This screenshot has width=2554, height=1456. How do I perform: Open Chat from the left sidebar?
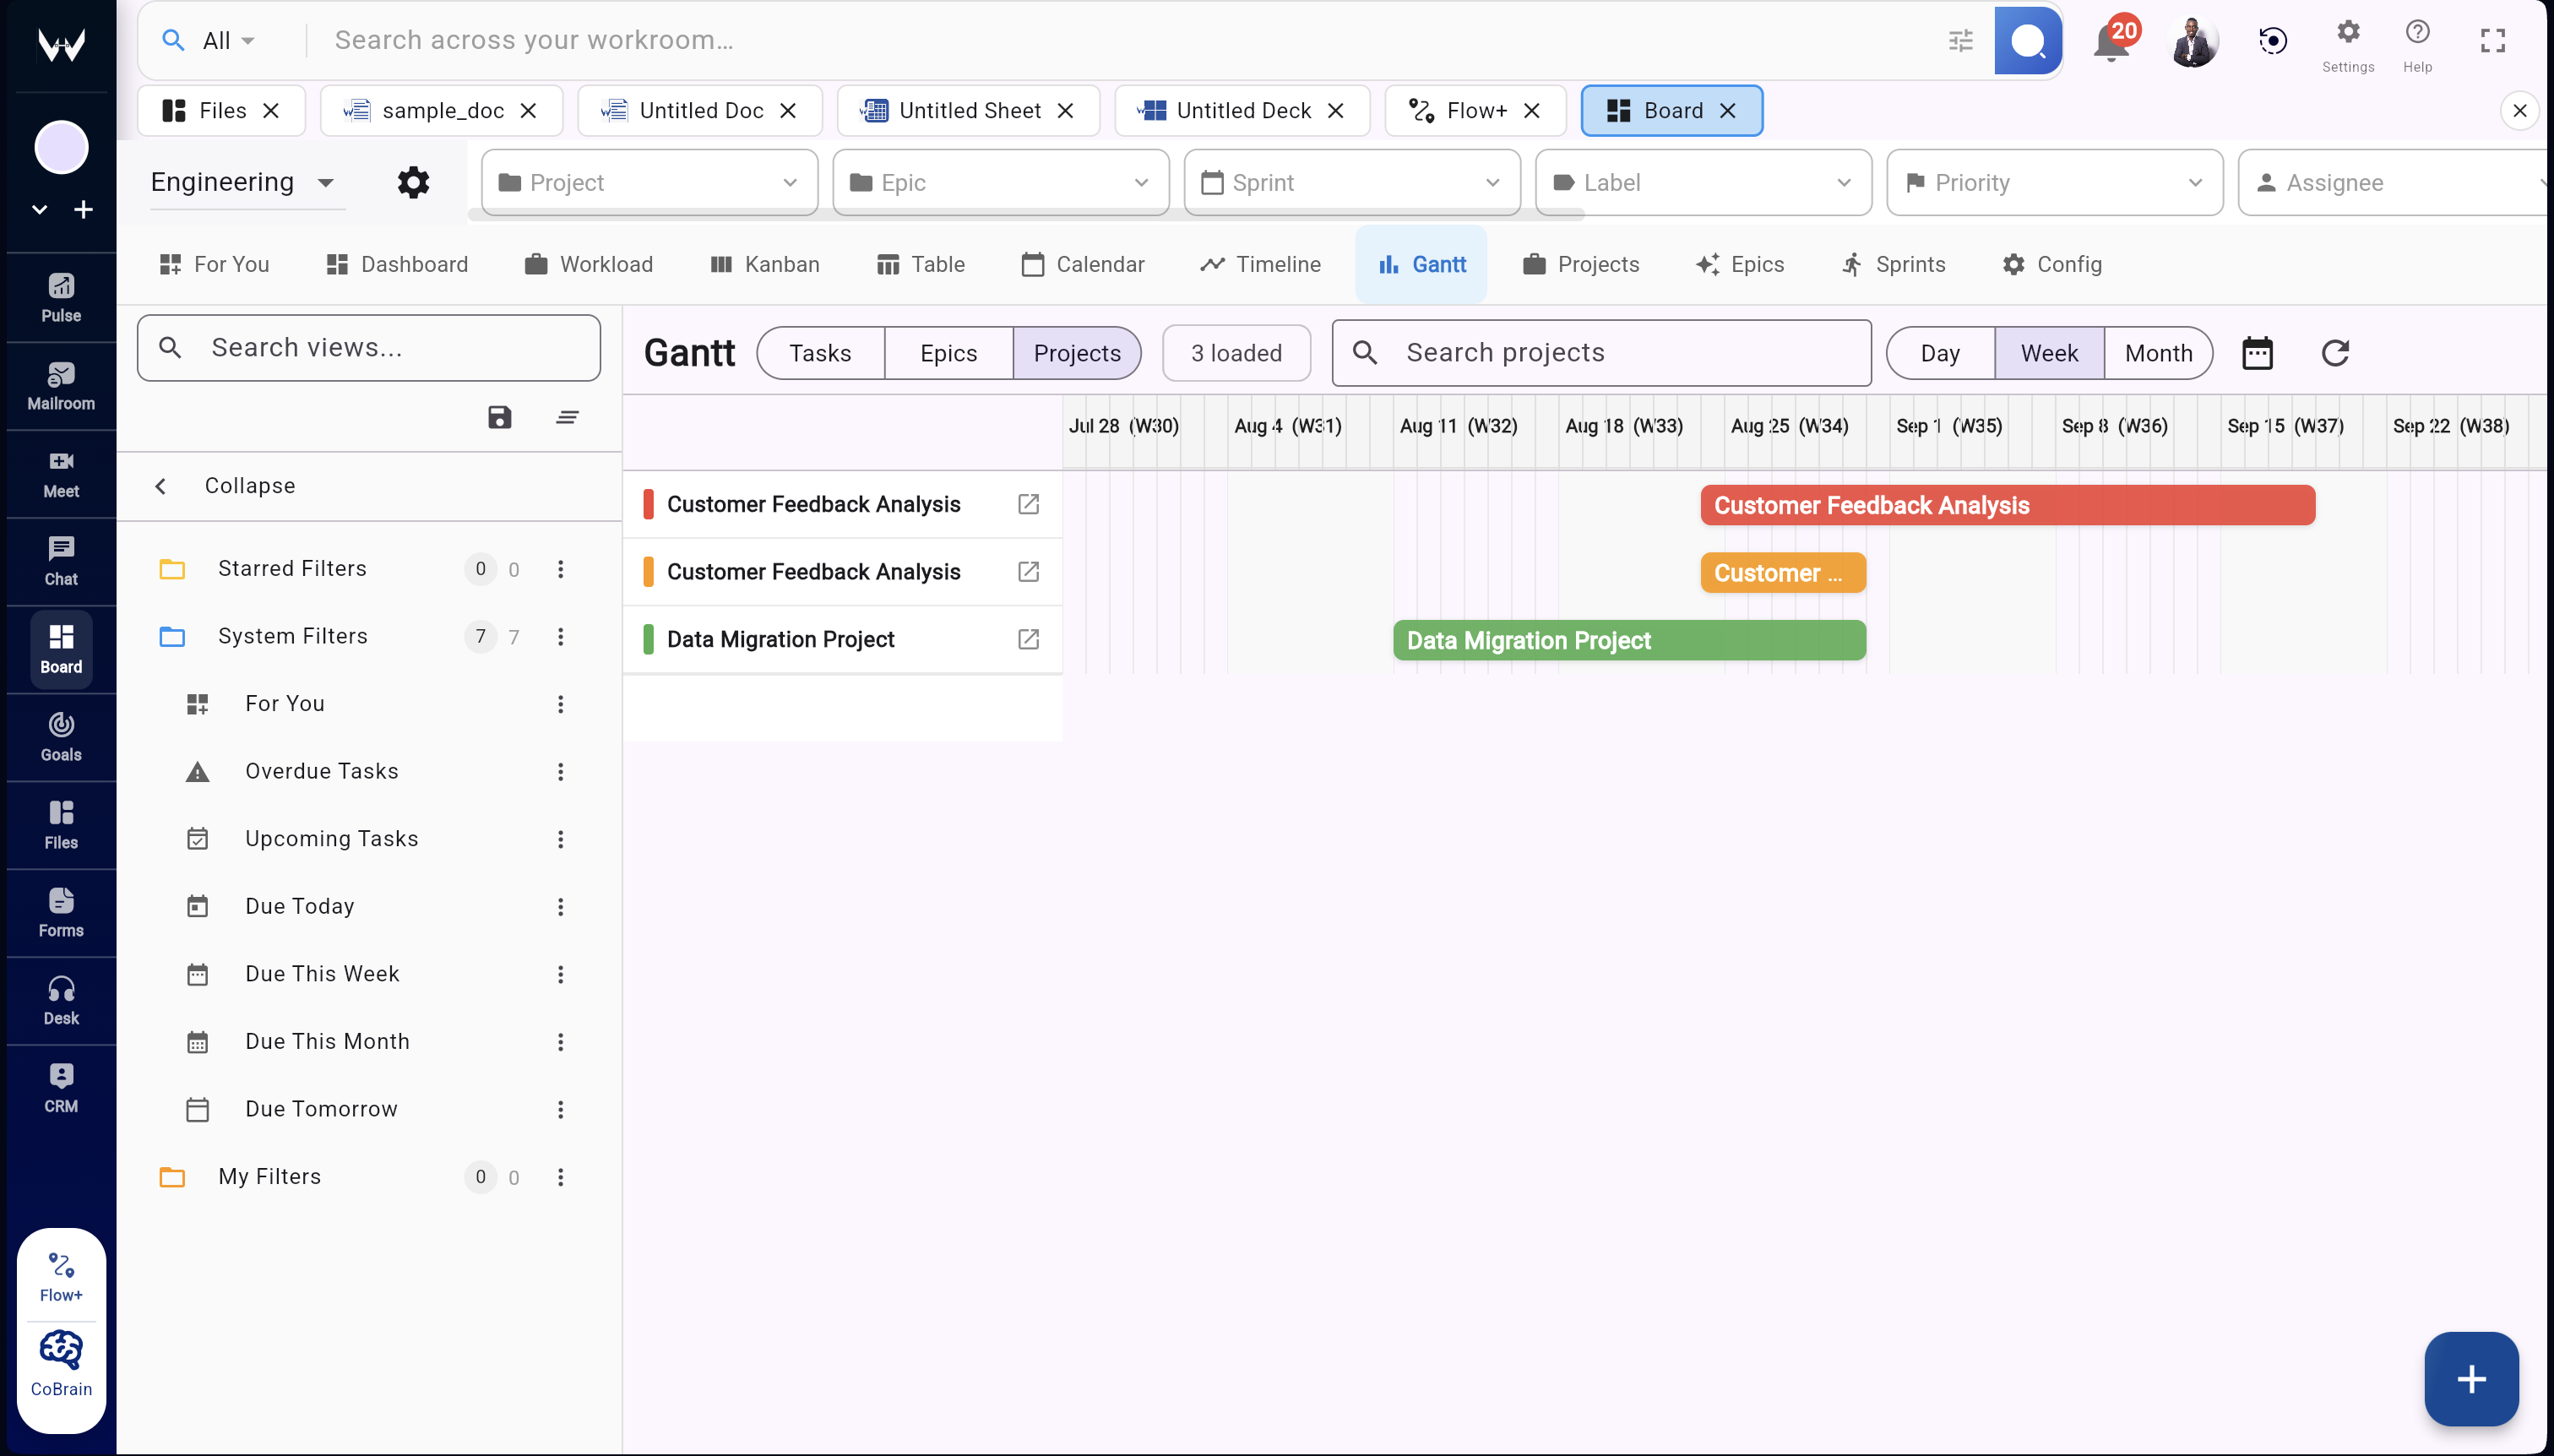(x=60, y=560)
